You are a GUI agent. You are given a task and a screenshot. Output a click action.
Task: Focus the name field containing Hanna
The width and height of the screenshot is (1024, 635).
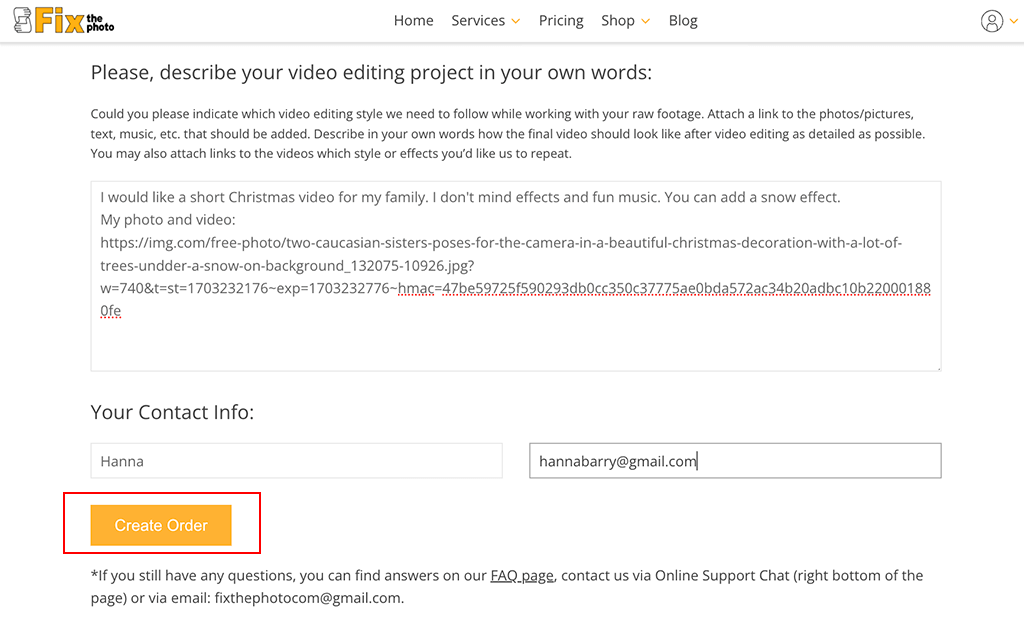296,461
